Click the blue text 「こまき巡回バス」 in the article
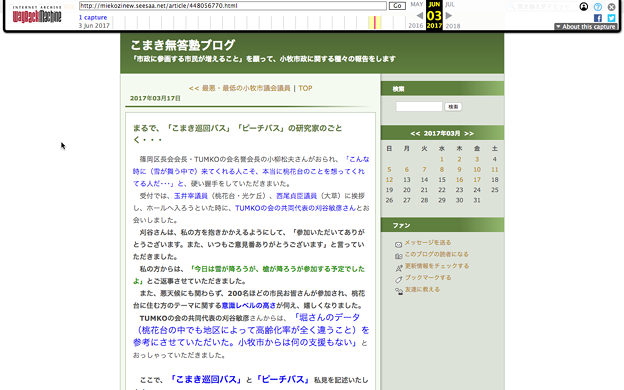This screenshot has height=390, width=624. point(206,379)
